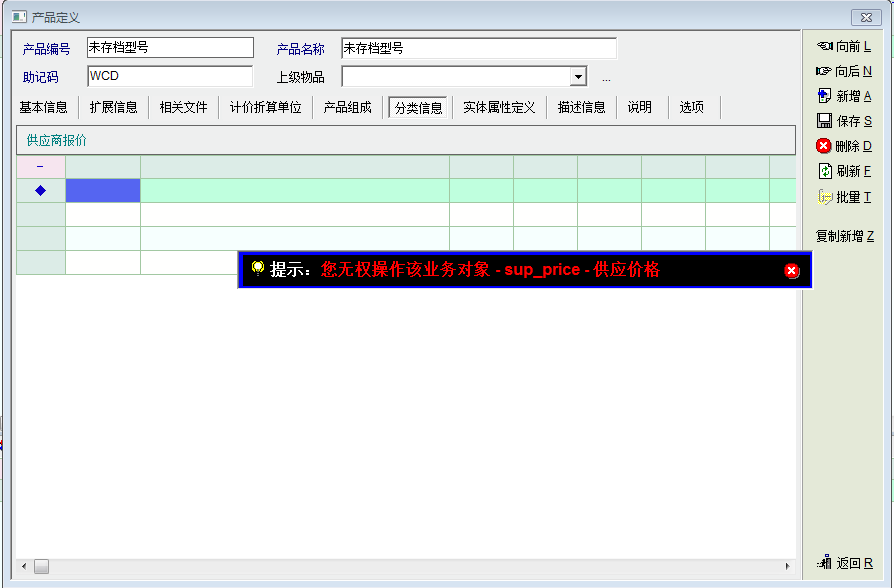Select the highlighted blue grid cell

click(103, 191)
